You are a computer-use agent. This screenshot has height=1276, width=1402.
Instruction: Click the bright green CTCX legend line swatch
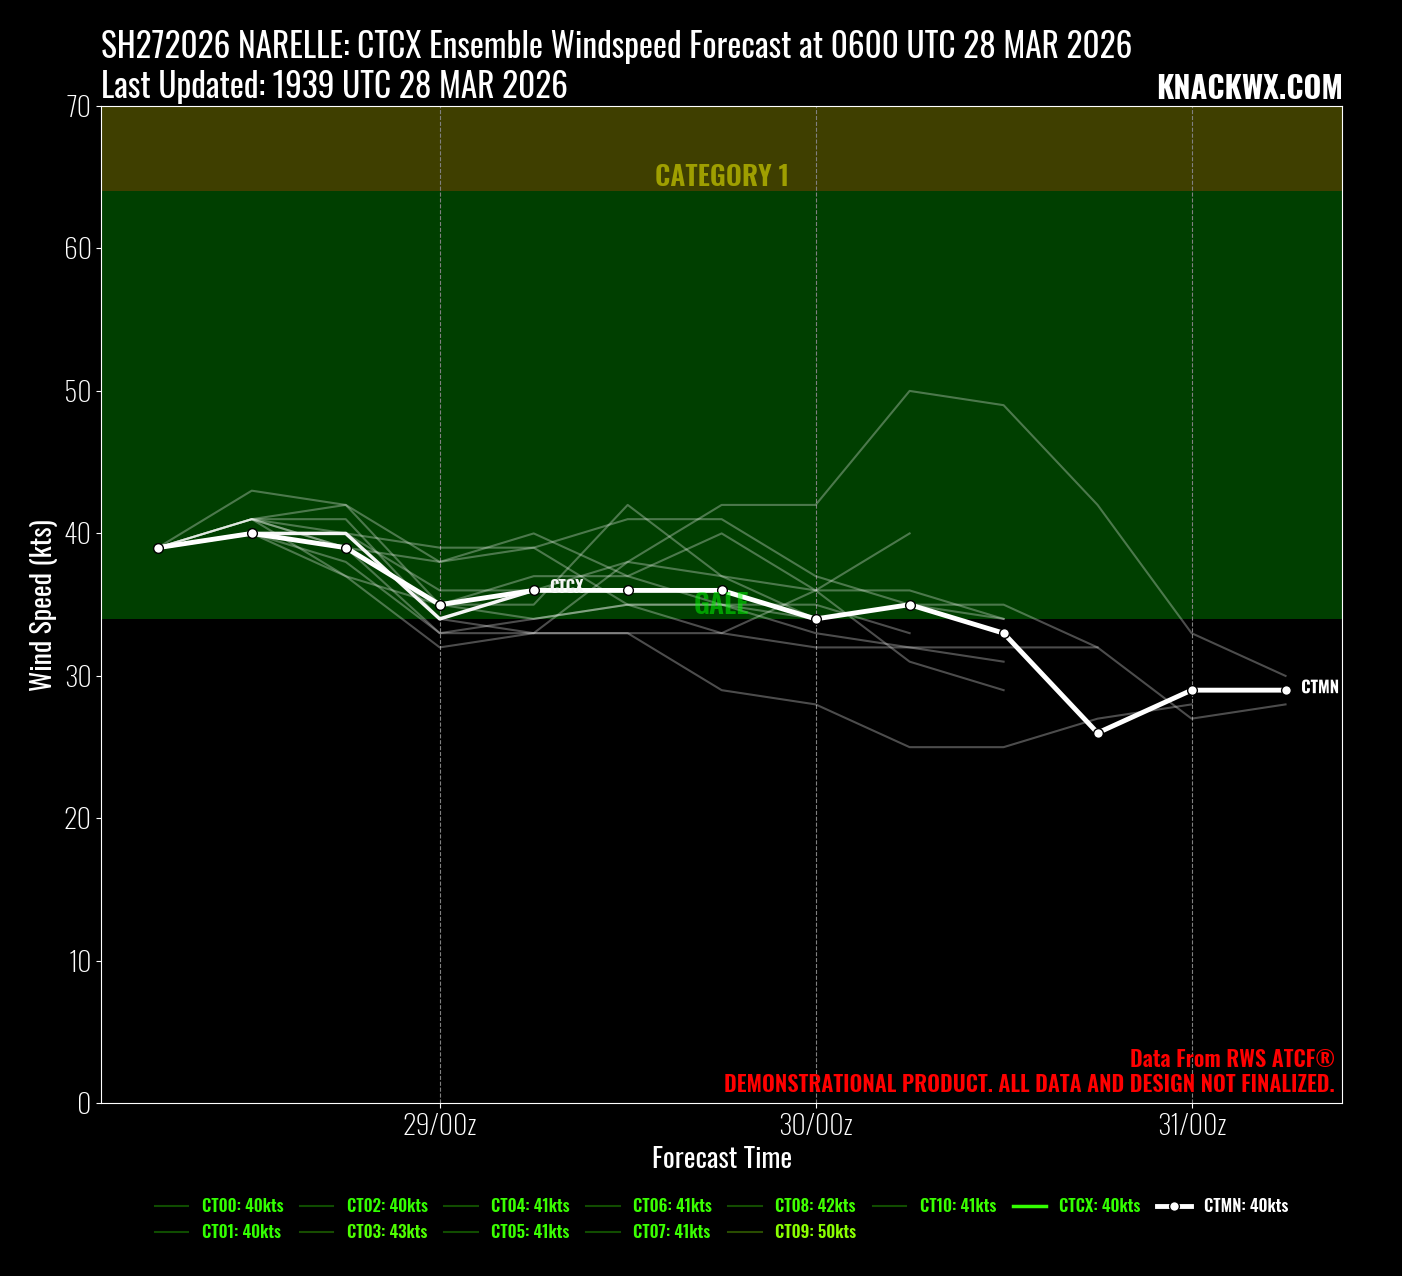coord(1030,1206)
